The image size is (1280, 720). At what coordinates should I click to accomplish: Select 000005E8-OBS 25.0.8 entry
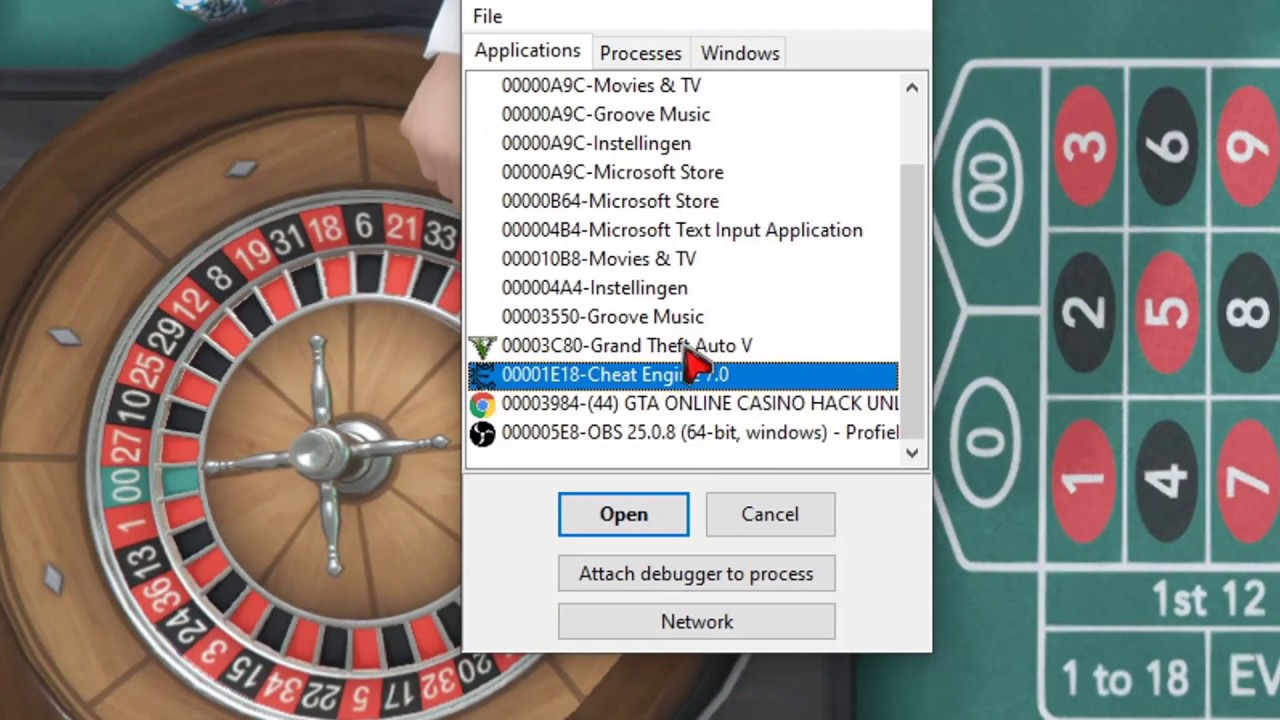click(684, 433)
